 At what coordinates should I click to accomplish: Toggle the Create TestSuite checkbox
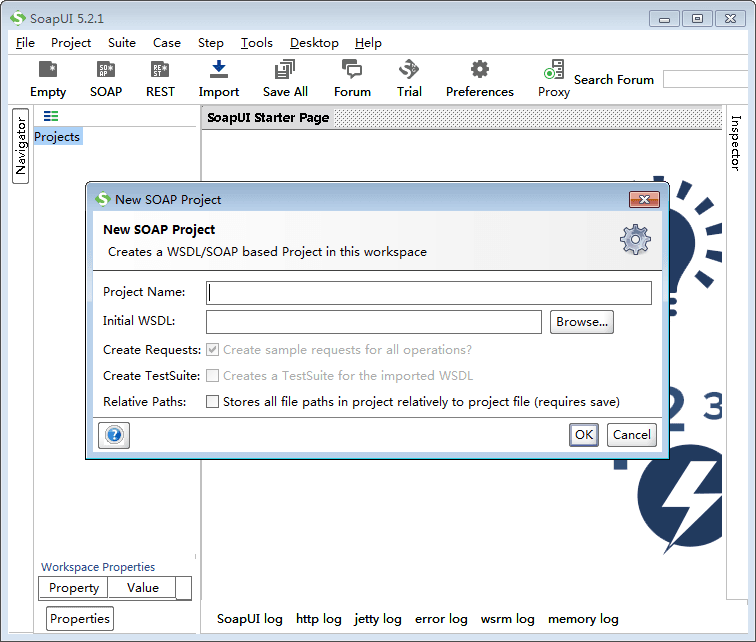212,376
